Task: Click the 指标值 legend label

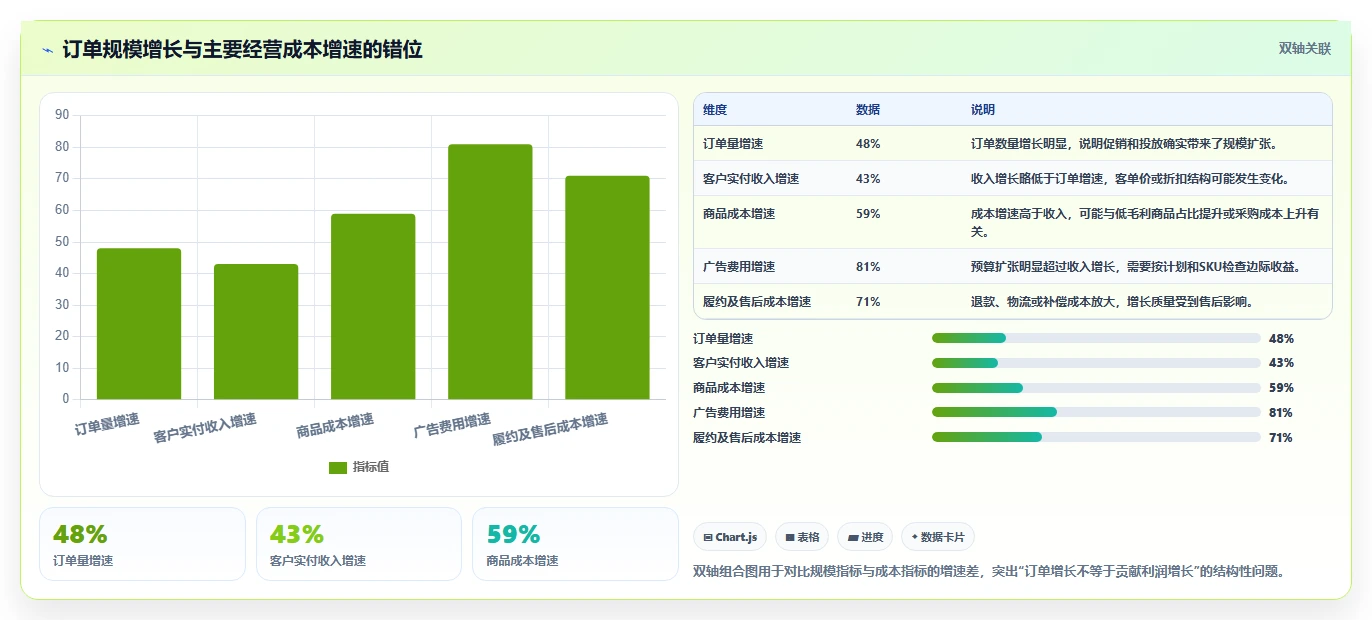Action: (x=371, y=467)
